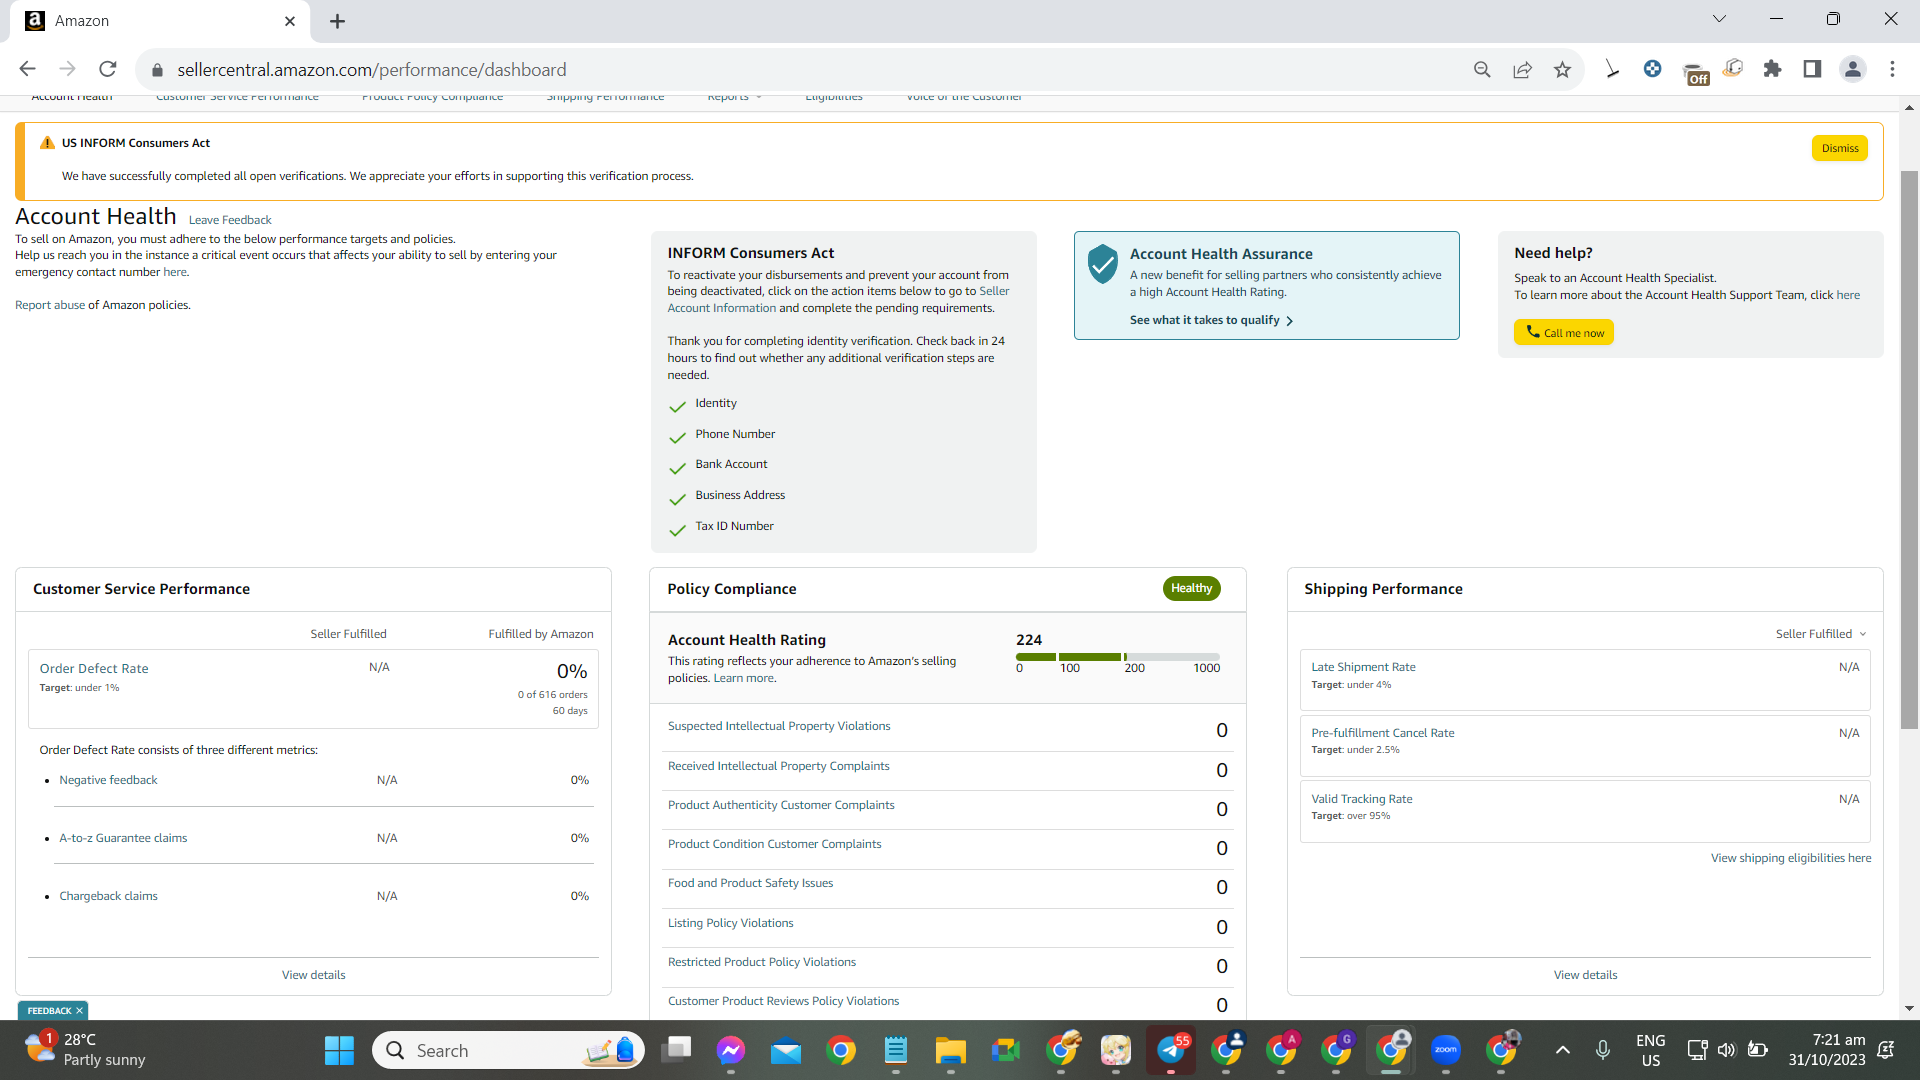This screenshot has height=1080, width=1920.
Task: Click View shipping eligibilities here
Action: pos(1791,858)
